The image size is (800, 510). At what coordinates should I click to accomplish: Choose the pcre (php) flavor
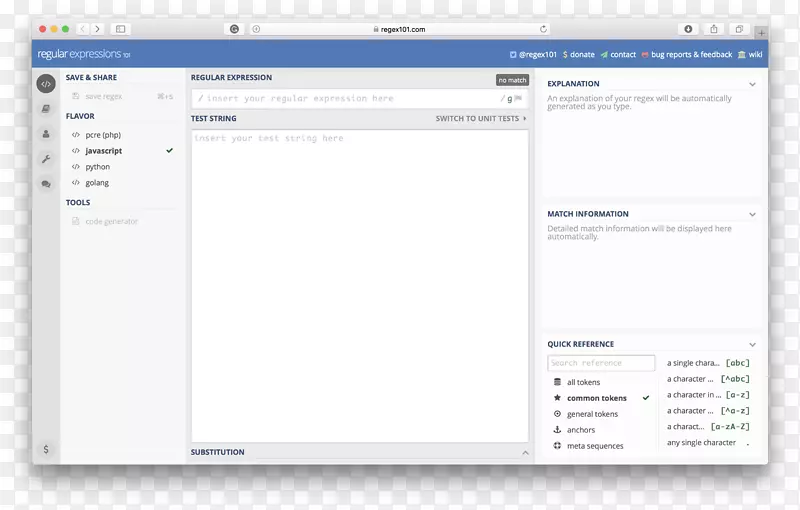click(x=102, y=135)
